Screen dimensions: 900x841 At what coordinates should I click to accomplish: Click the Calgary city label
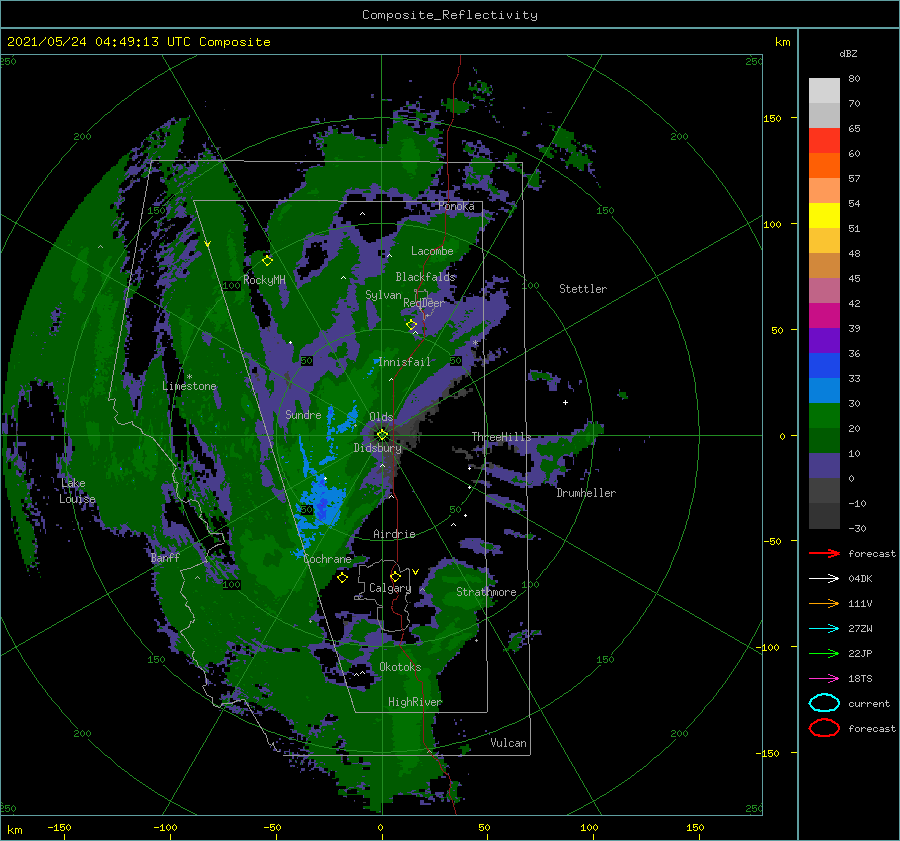390,588
